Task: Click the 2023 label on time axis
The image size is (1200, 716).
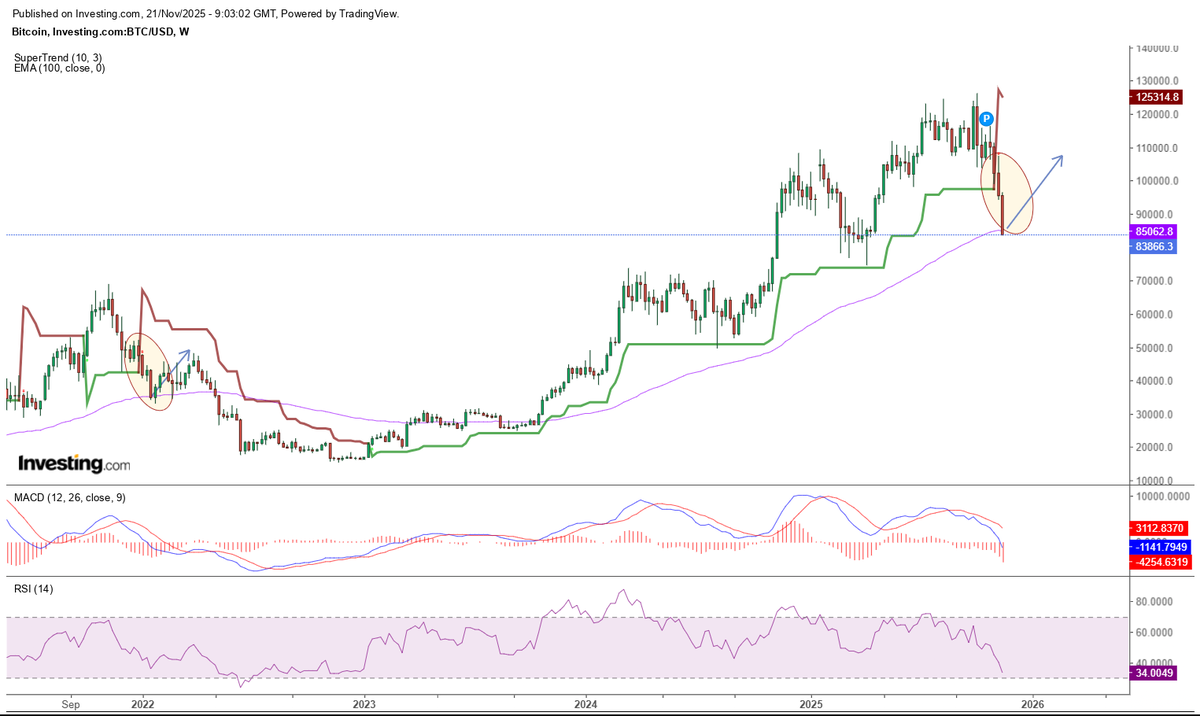Action: 364,704
